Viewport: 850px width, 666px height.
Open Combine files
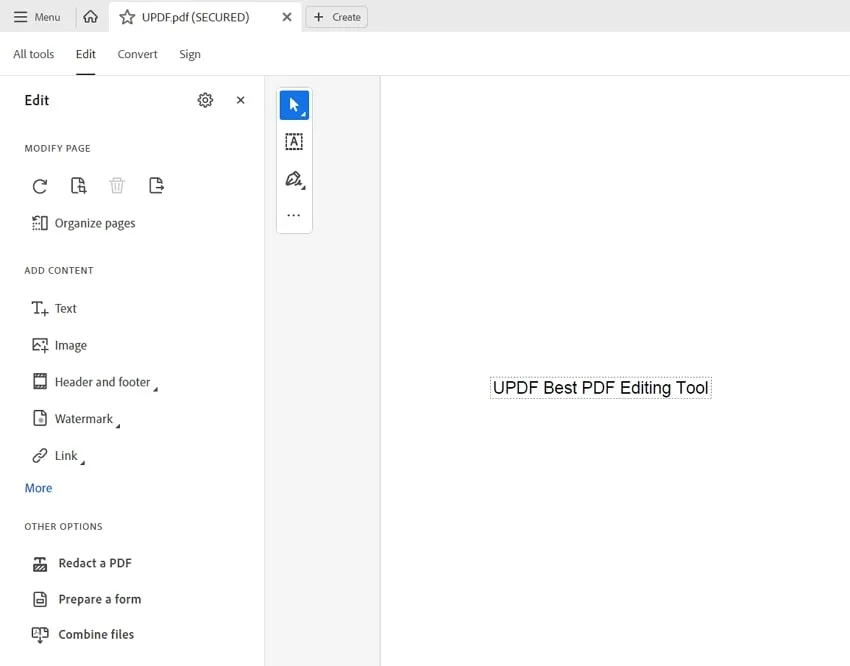[83, 635]
